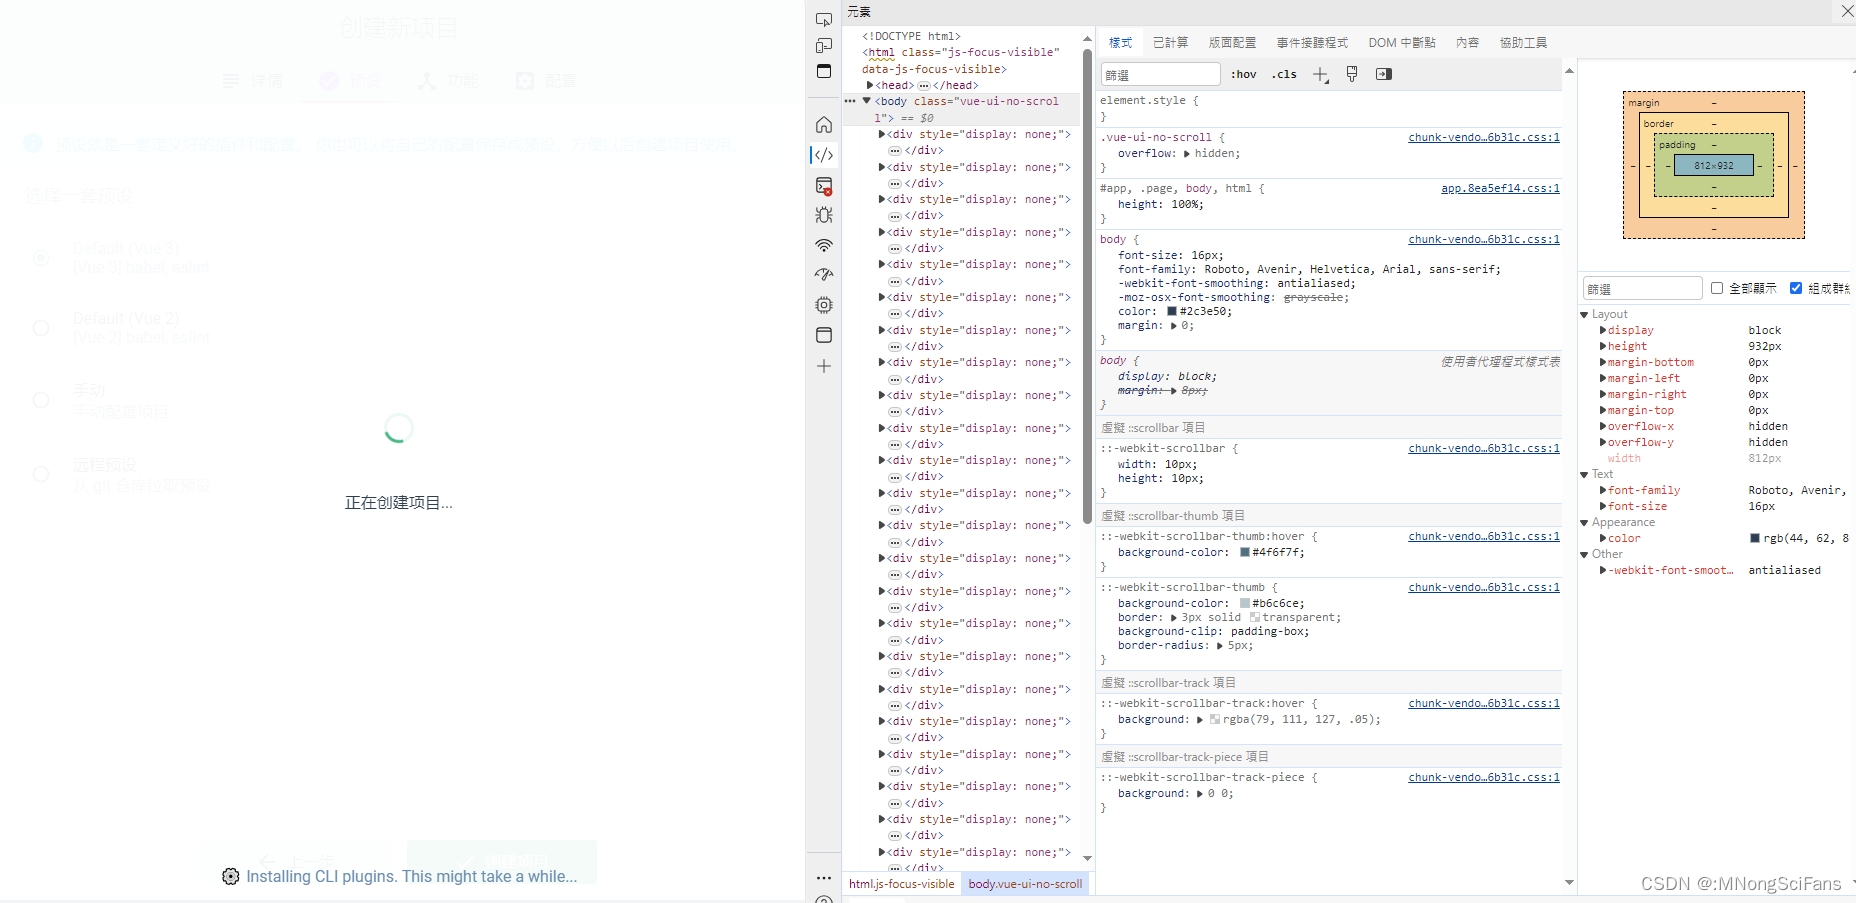Open css source link for ::-webkit-scrollbar rule

1484,448
